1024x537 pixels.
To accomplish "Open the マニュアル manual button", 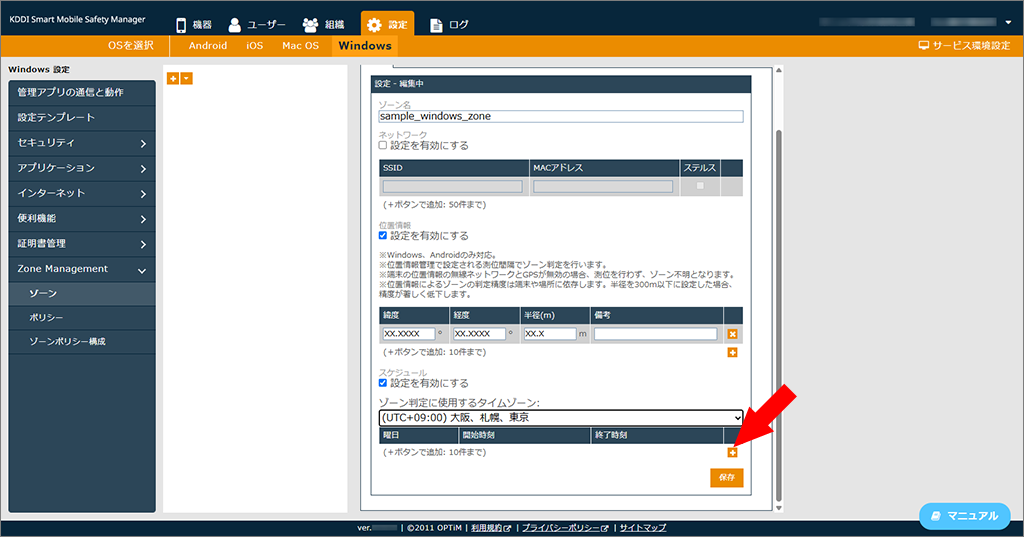I will pos(965,516).
